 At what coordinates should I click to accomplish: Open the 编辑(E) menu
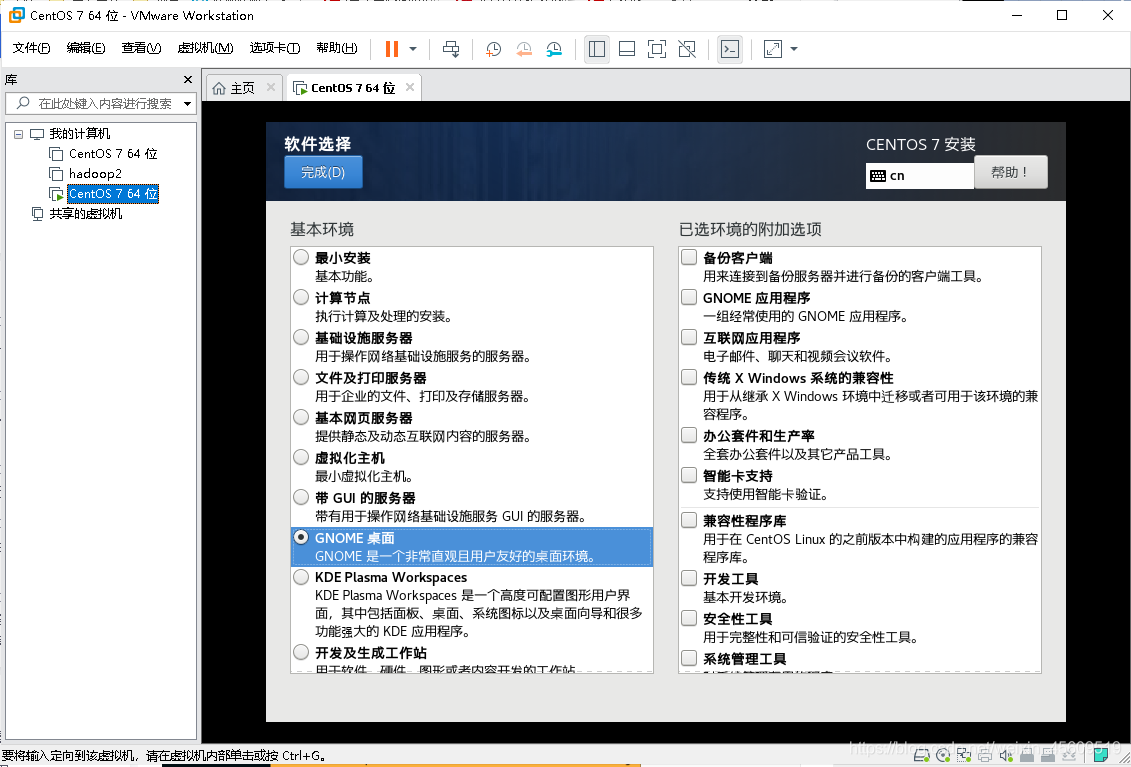click(x=85, y=48)
